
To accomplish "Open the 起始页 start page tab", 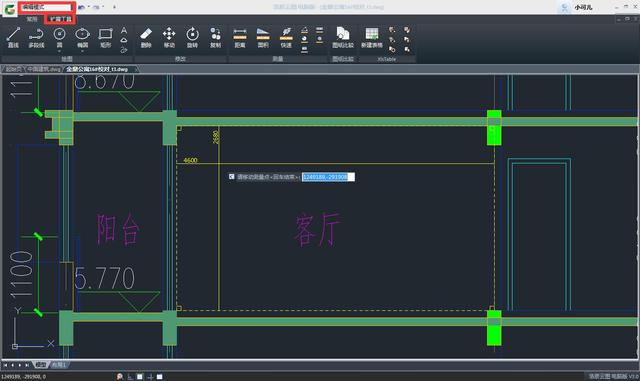I will [13, 69].
